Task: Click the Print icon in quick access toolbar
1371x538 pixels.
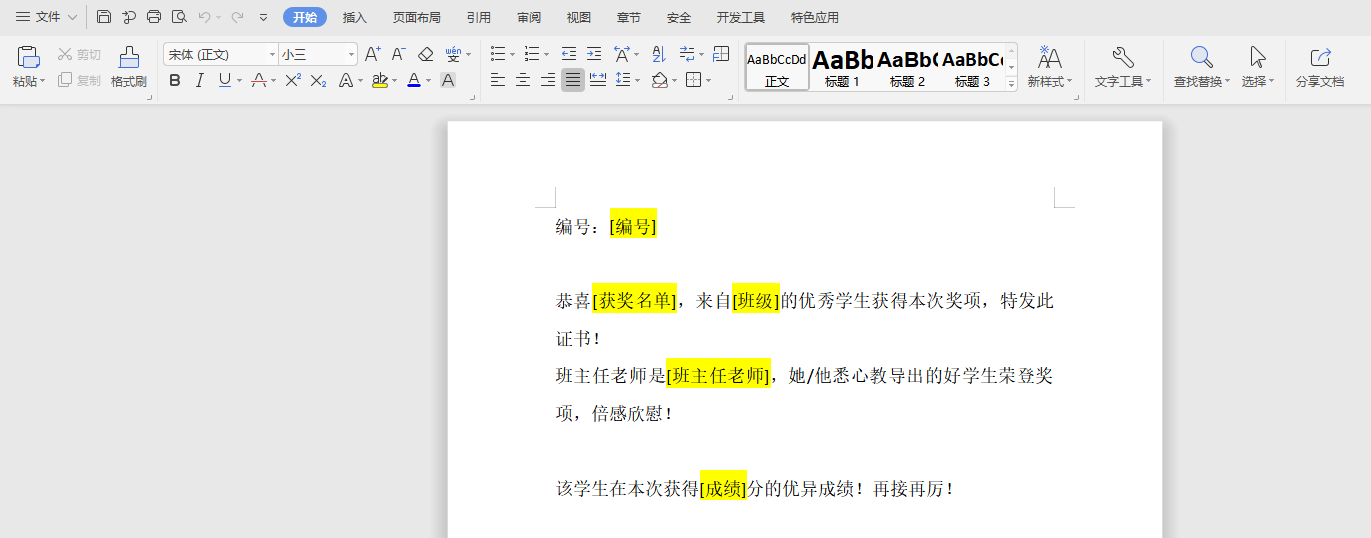Action: [154, 17]
